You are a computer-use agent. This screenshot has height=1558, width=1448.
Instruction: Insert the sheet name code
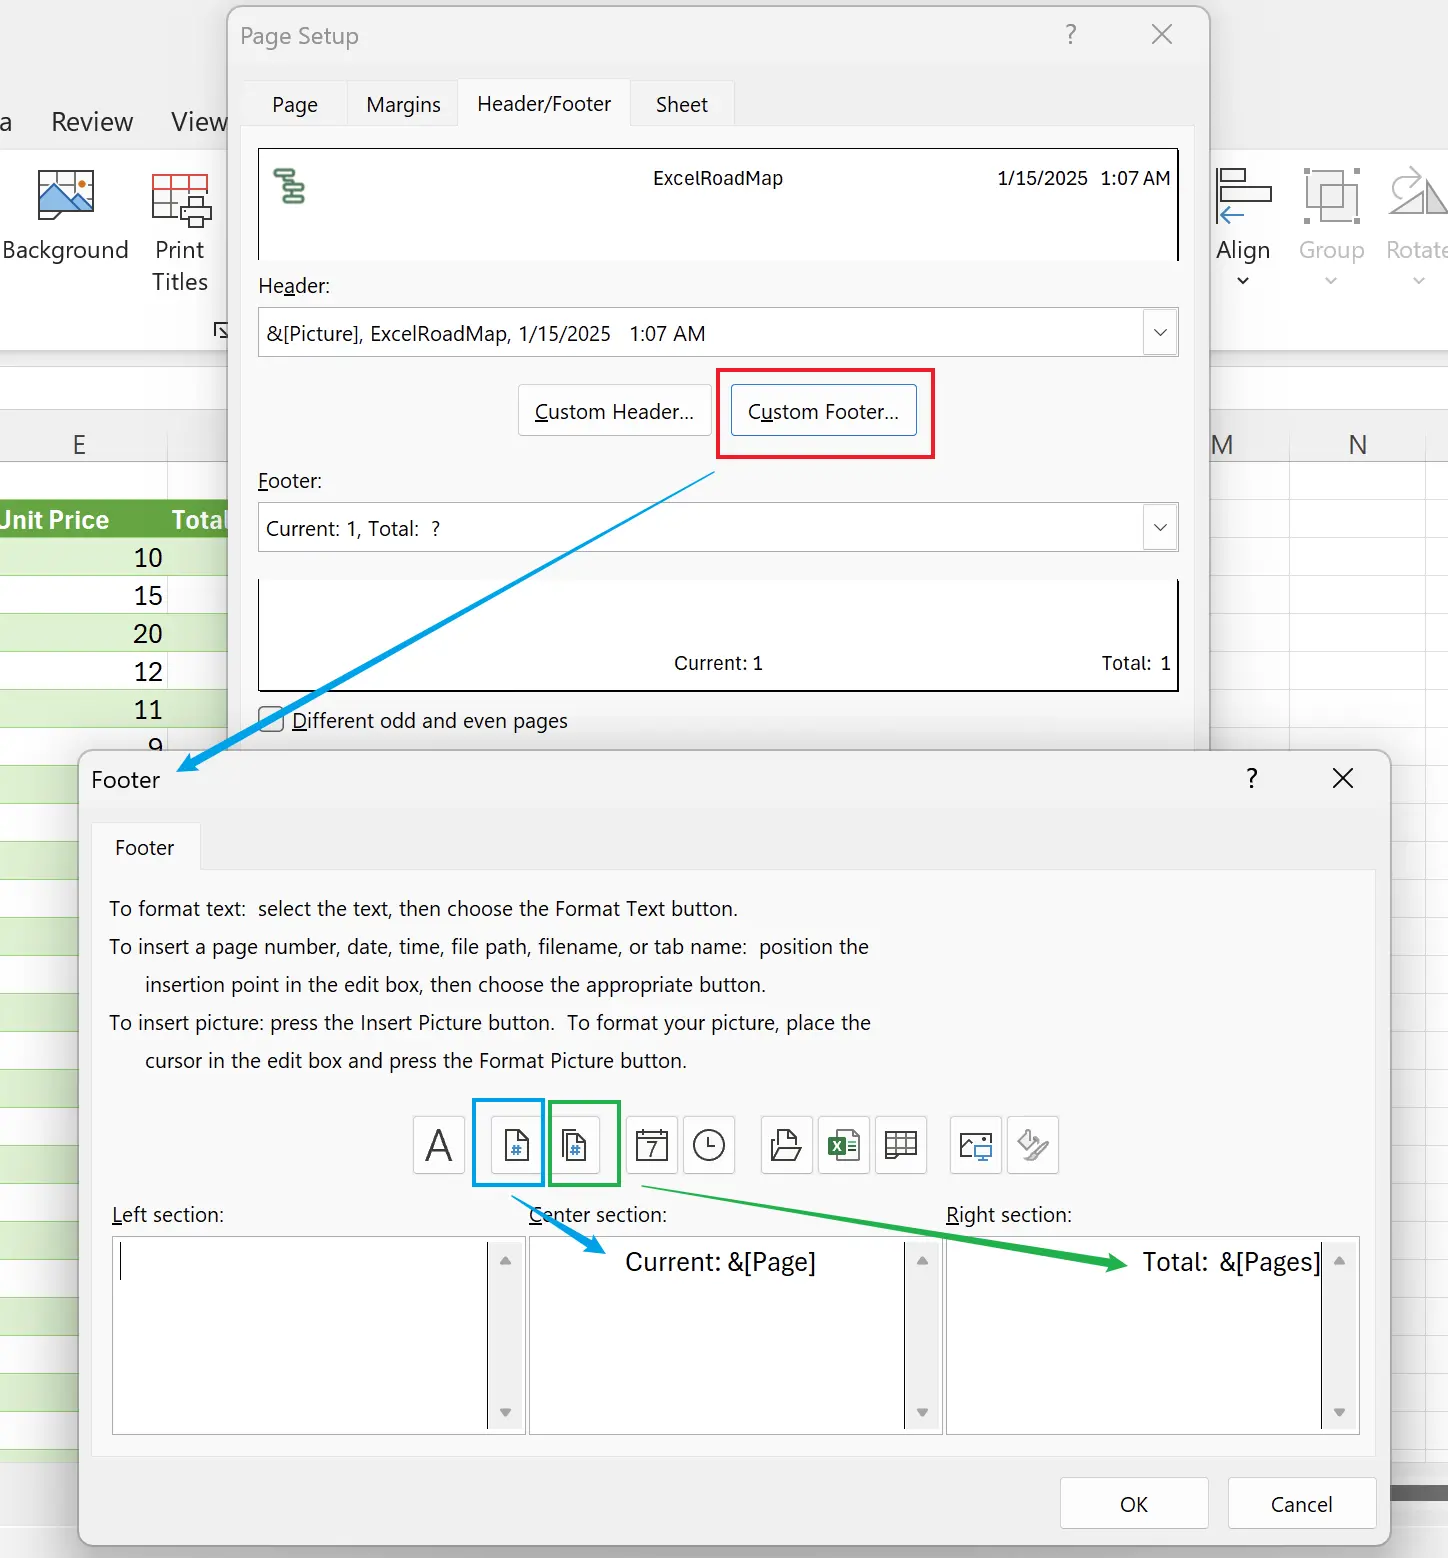[x=901, y=1144]
